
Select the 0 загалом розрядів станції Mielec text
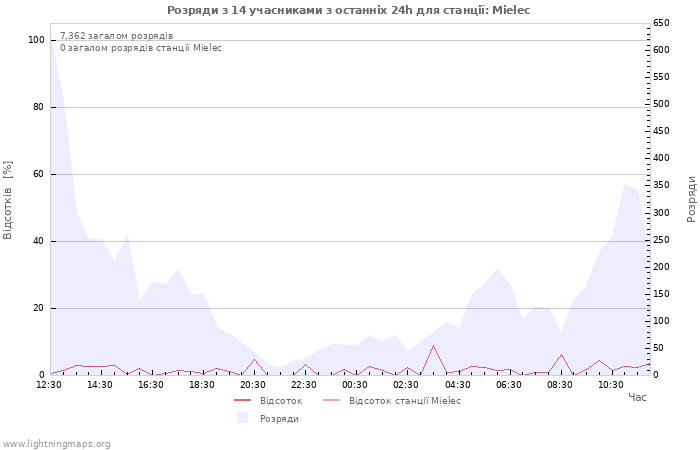click(140, 48)
